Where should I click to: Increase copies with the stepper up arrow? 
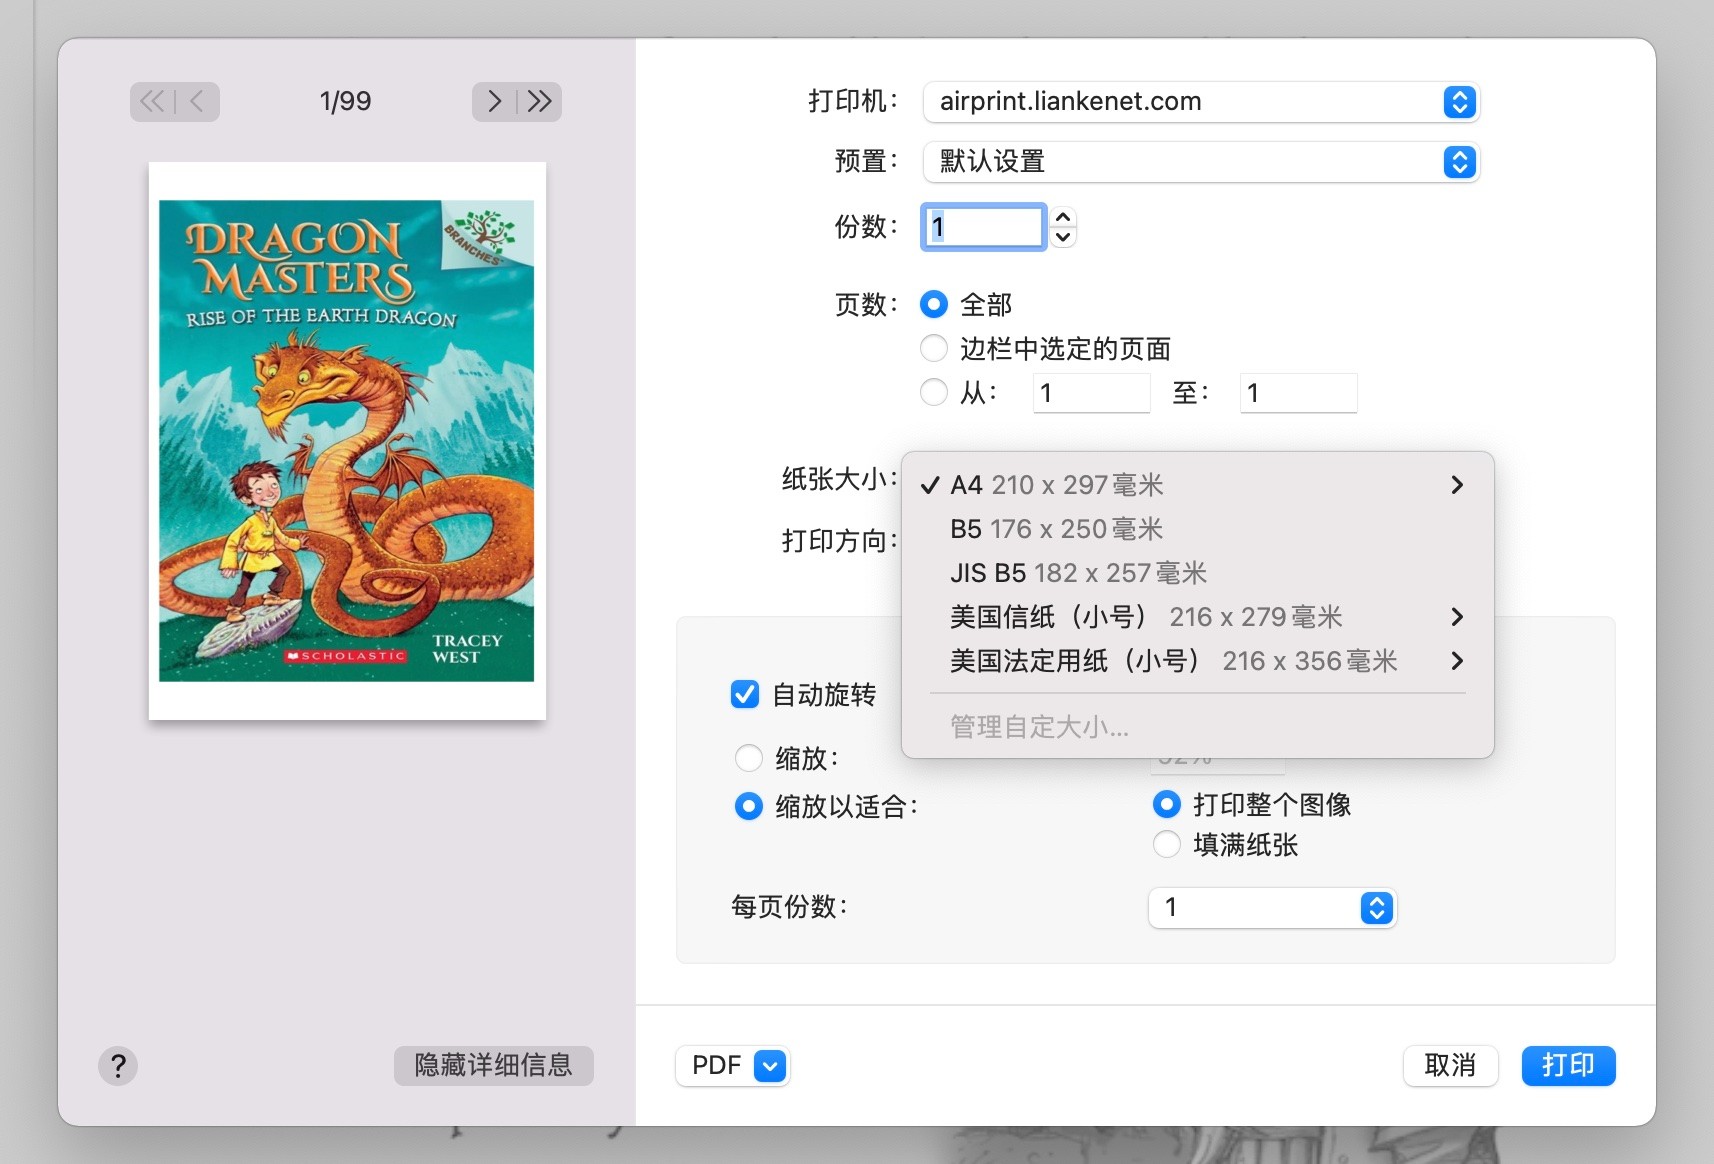point(1063,216)
